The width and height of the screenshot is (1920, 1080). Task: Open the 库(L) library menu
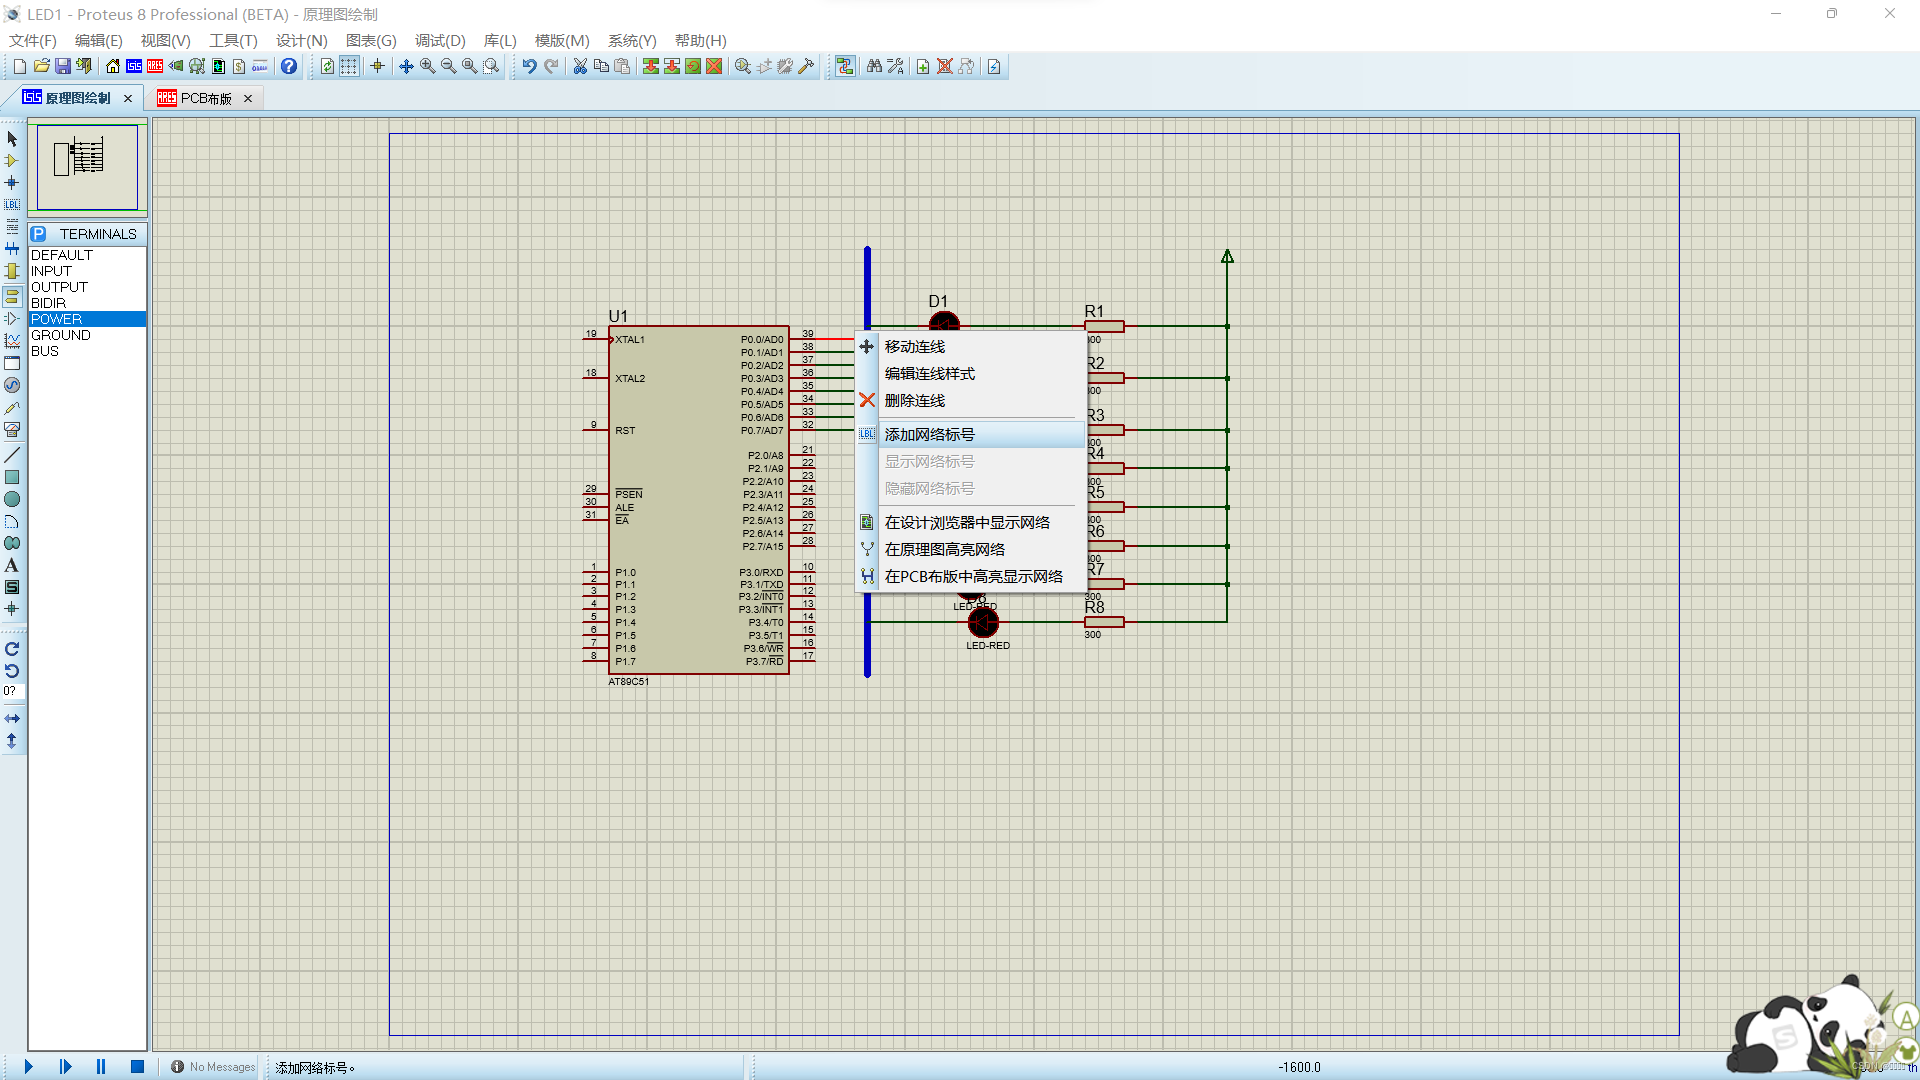(499, 40)
